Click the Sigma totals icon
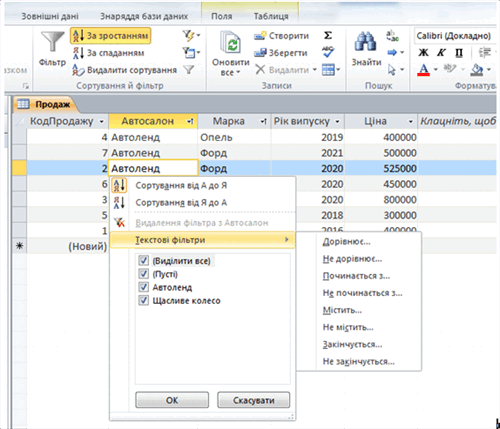The image size is (500, 429). click(x=328, y=35)
